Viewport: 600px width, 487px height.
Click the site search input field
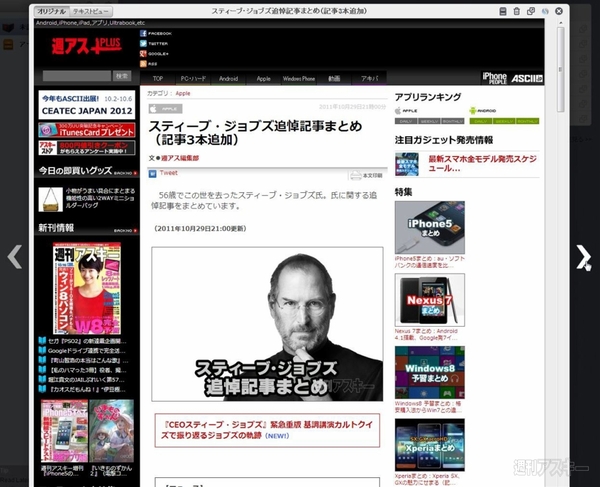[x=77, y=76]
